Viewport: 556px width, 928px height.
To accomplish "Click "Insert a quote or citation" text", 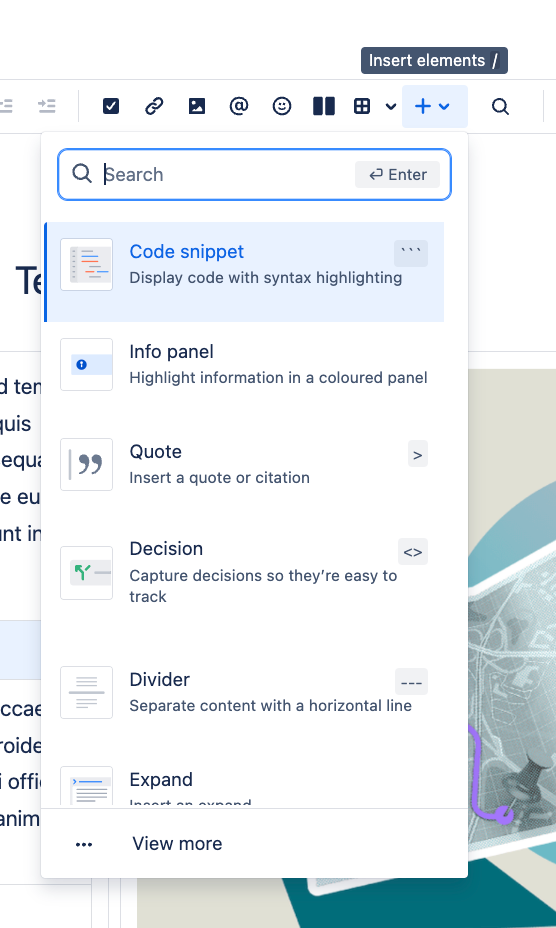I will (x=220, y=478).
